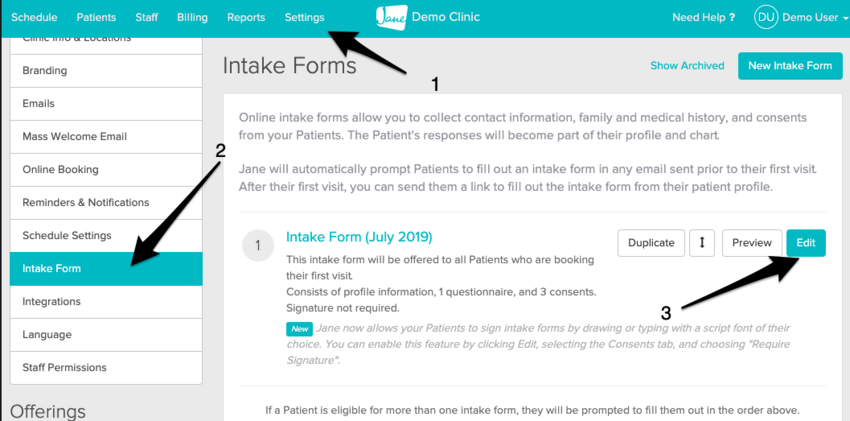Select Billing in the top navigation
Viewport: 850px width, 421px height.
click(x=192, y=18)
